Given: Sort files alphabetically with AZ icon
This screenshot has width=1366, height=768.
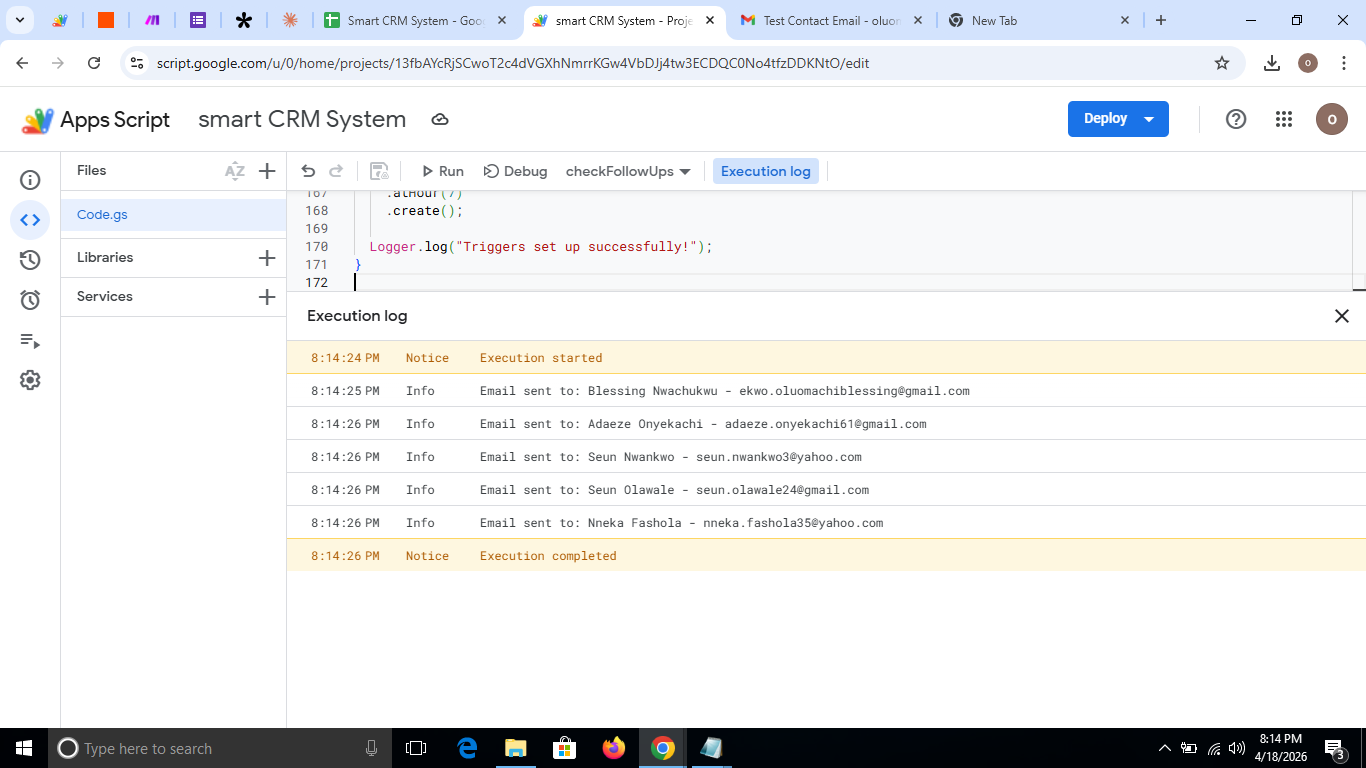Looking at the screenshot, I should point(235,171).
